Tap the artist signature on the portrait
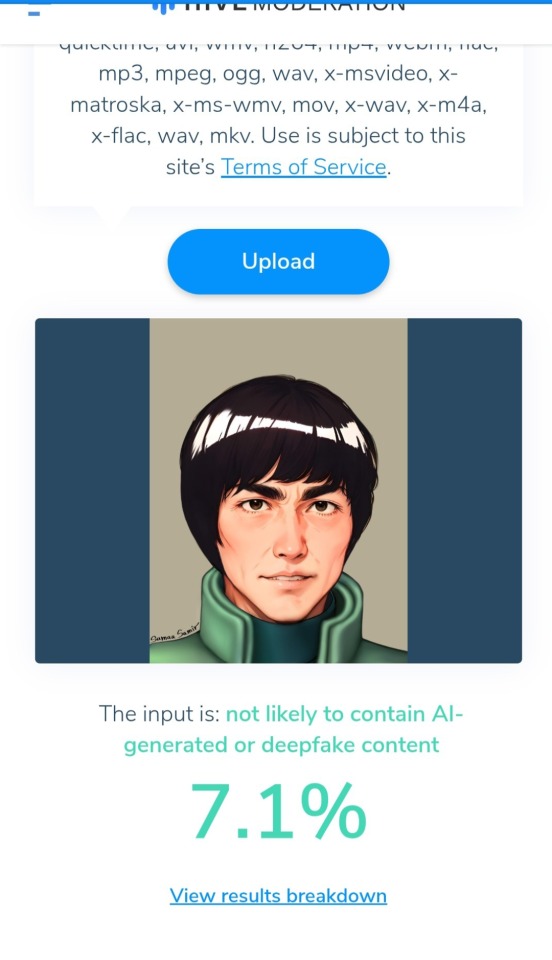 [176, 634]
